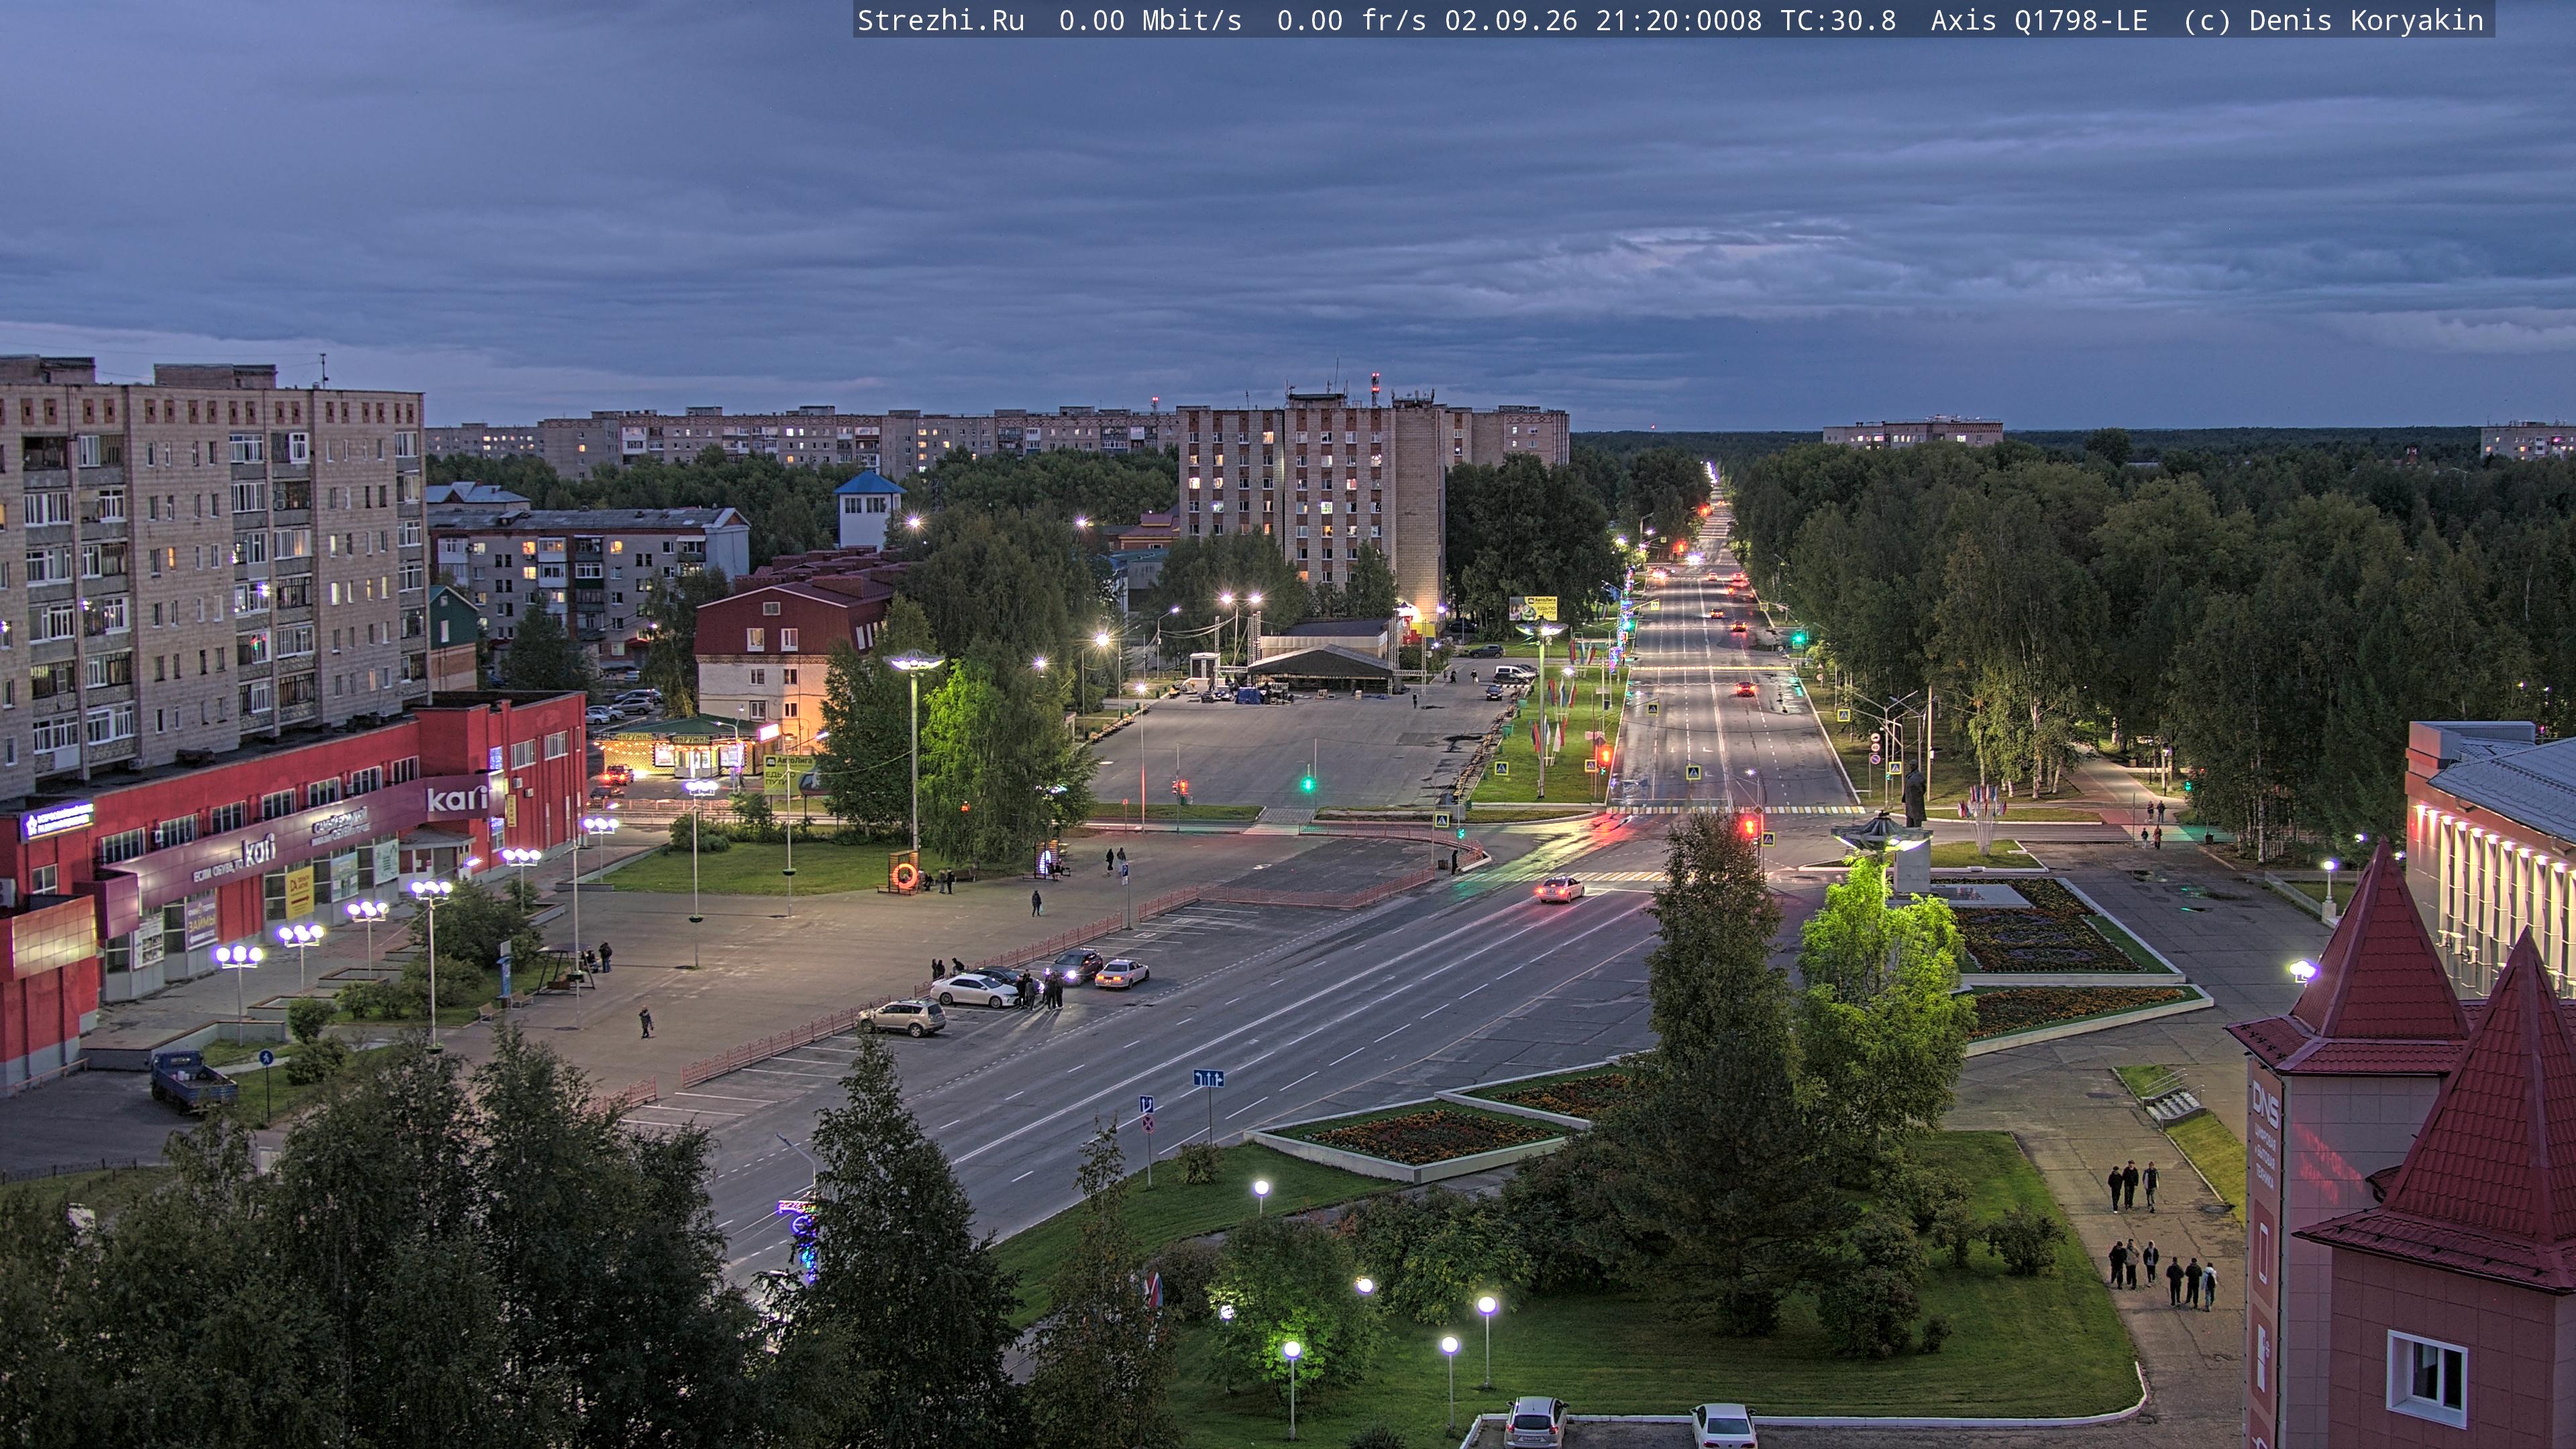The height and width of the screenshot is (1449, 2576).
Task: Click the Denis Koryakin copyright text
Action: pos(2366,20)
